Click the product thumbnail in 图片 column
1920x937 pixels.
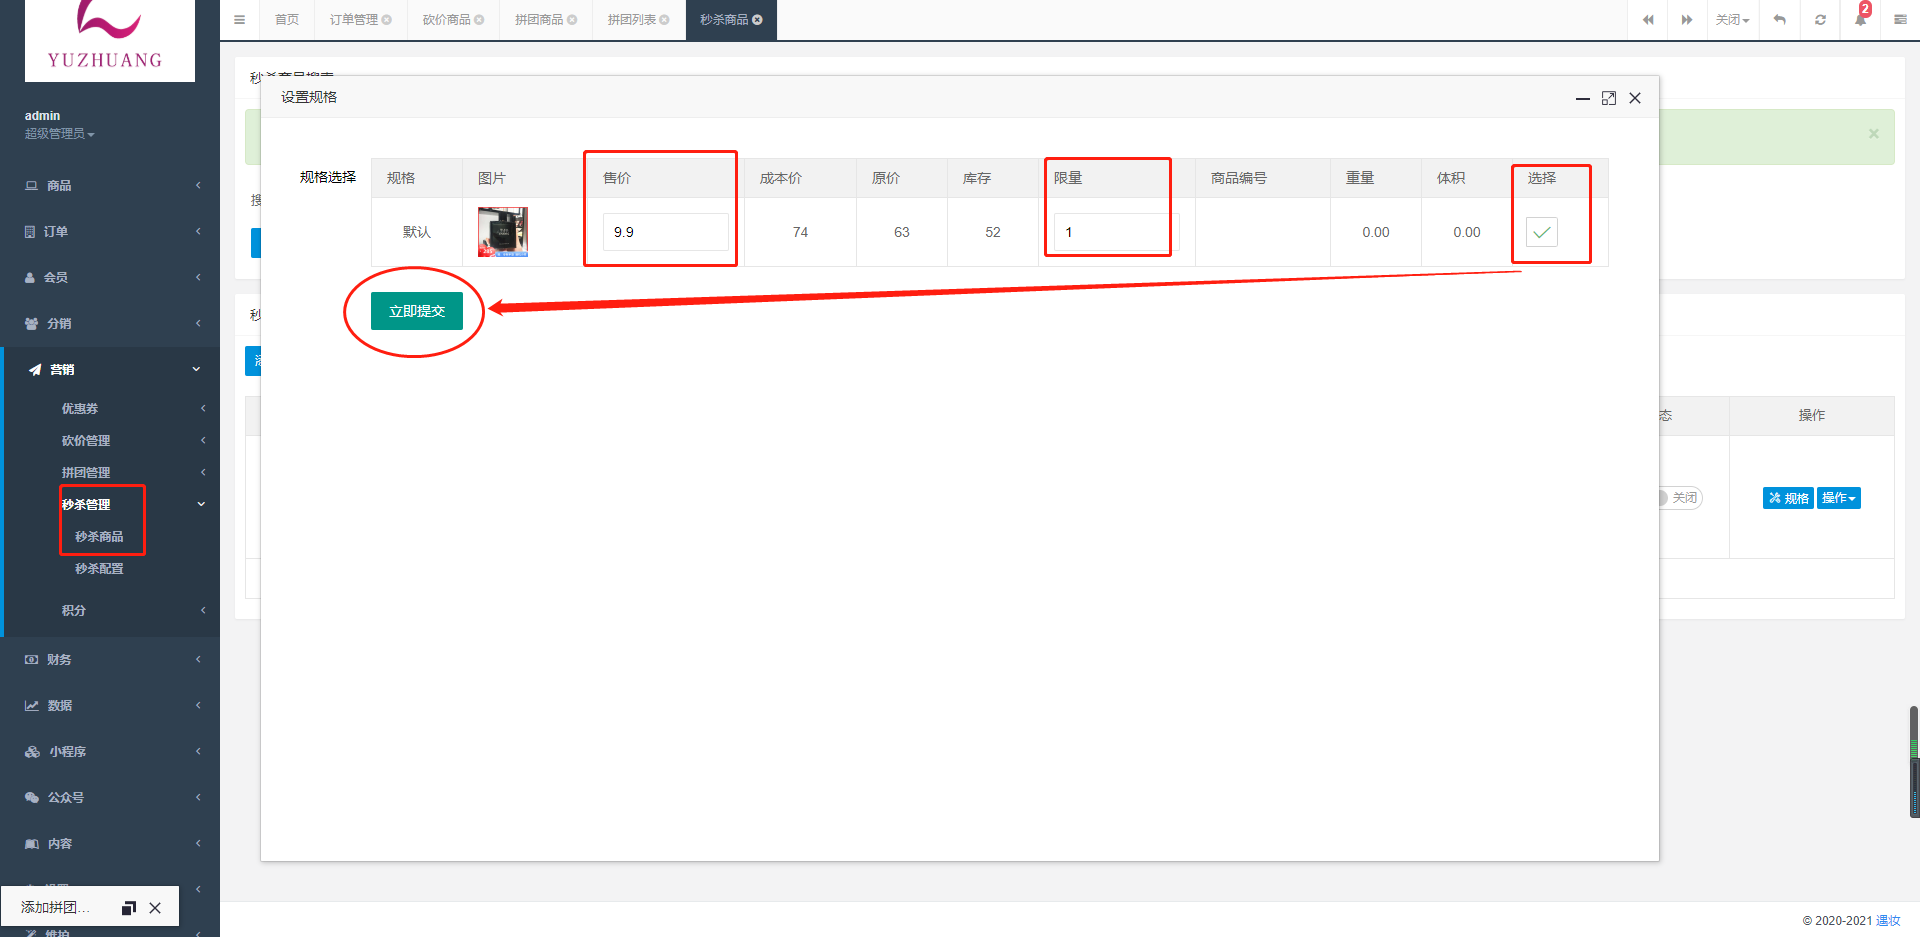pyautogui.click(x=502, y=232)
